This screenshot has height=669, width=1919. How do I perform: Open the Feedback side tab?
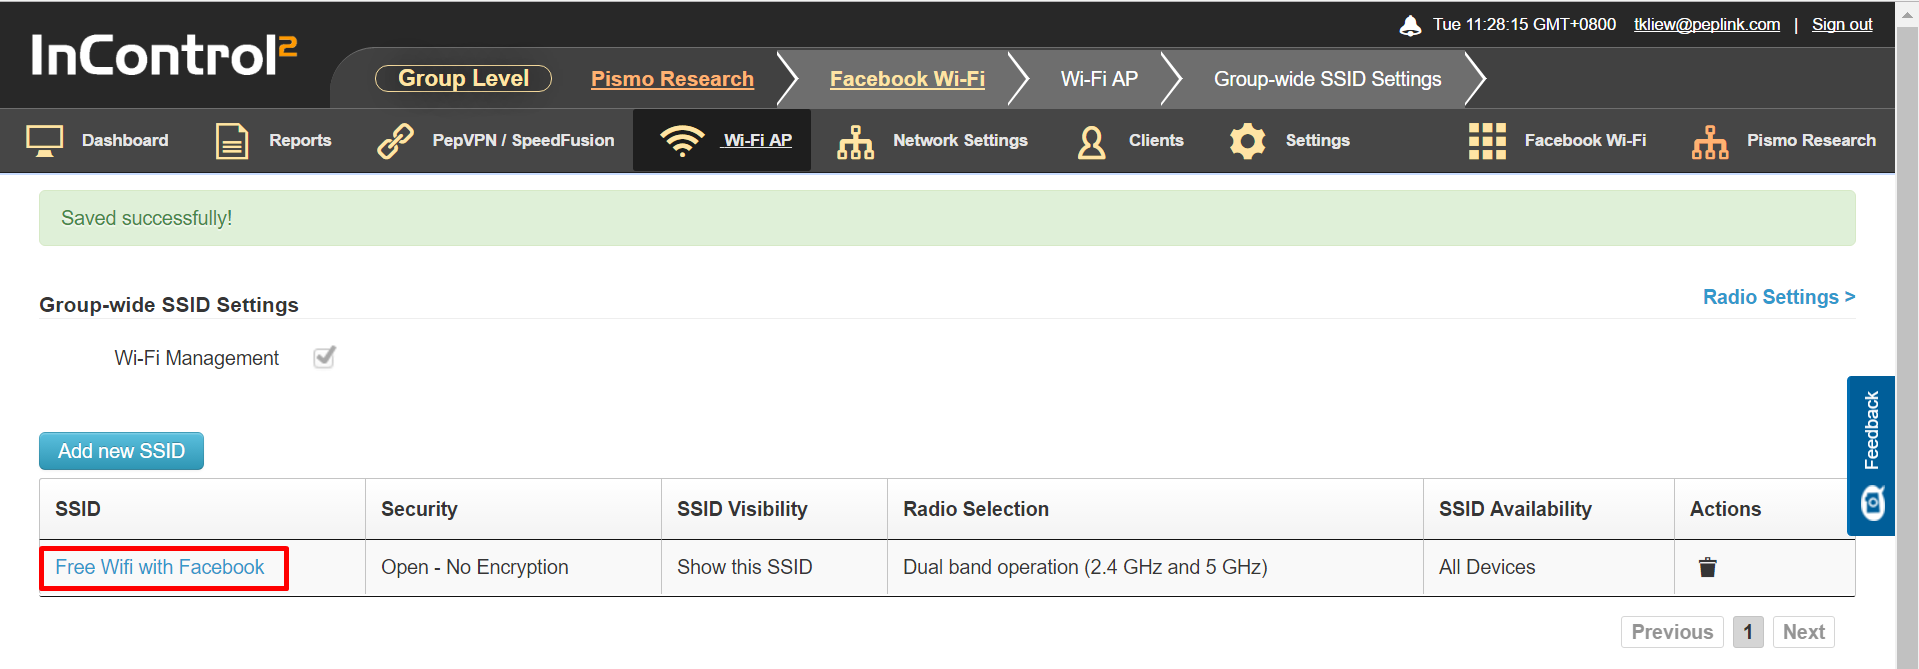point(1871,456)
